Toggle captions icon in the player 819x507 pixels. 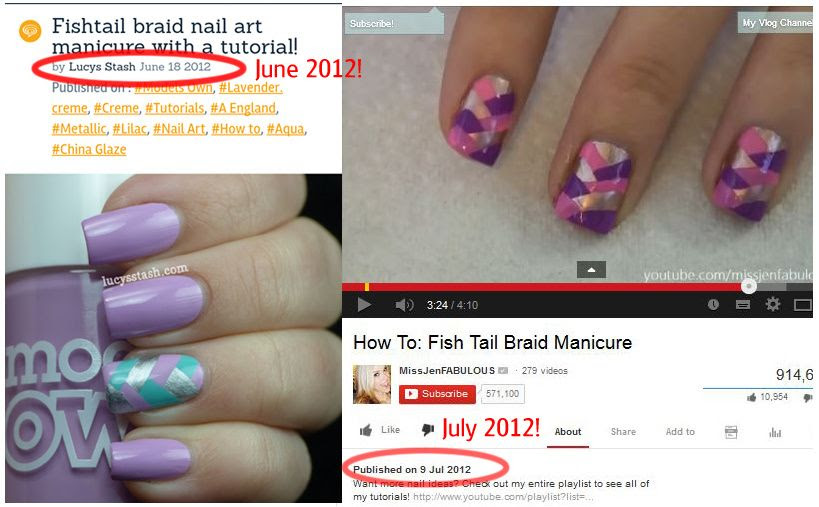click(743, 304)
